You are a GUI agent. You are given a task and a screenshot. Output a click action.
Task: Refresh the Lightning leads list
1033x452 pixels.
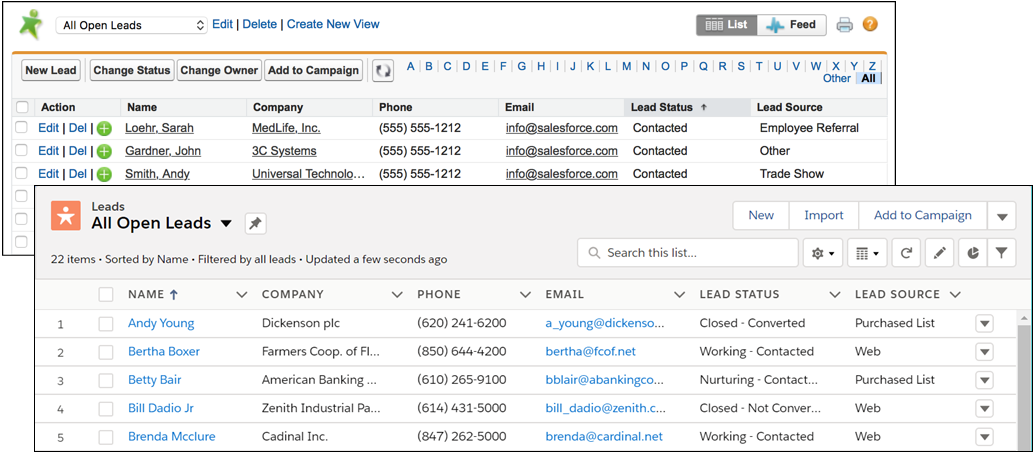(905, 254)
